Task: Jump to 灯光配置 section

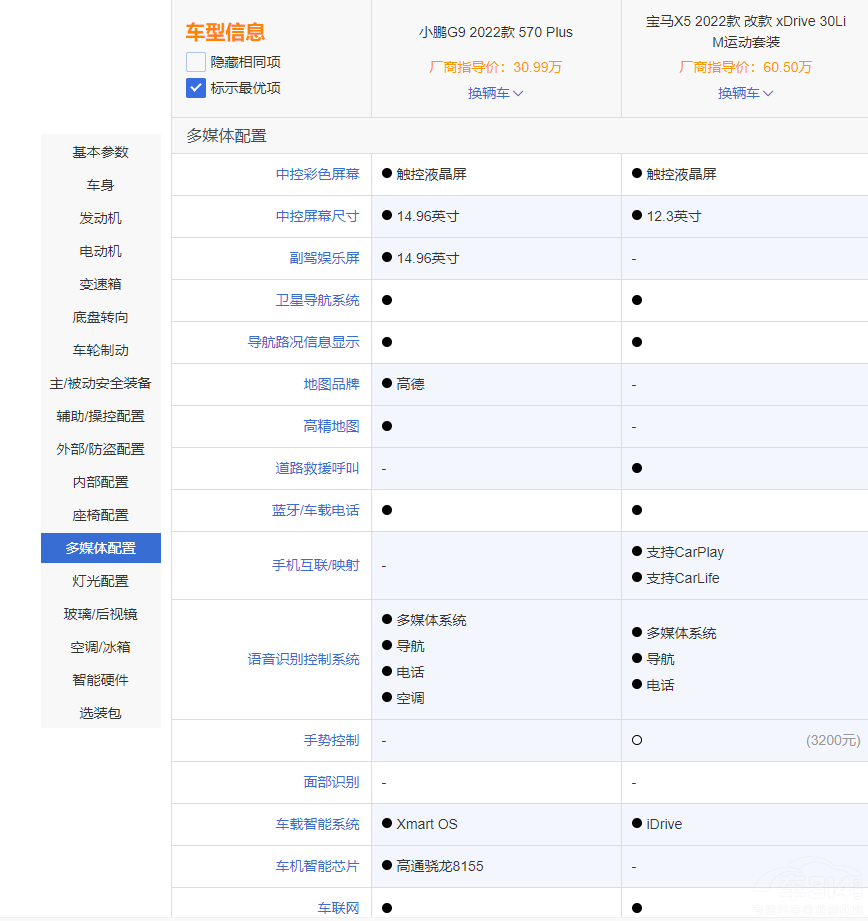Action: click(x=101, y=581)
